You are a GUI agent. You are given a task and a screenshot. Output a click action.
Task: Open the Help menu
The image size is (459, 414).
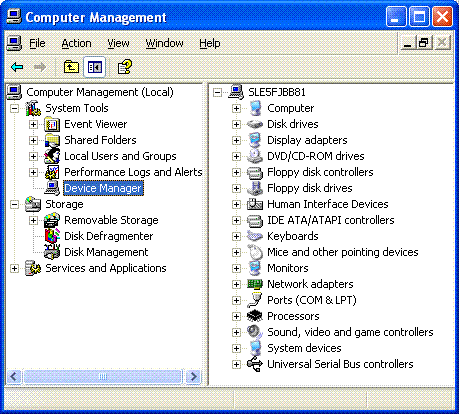point(210,43)
